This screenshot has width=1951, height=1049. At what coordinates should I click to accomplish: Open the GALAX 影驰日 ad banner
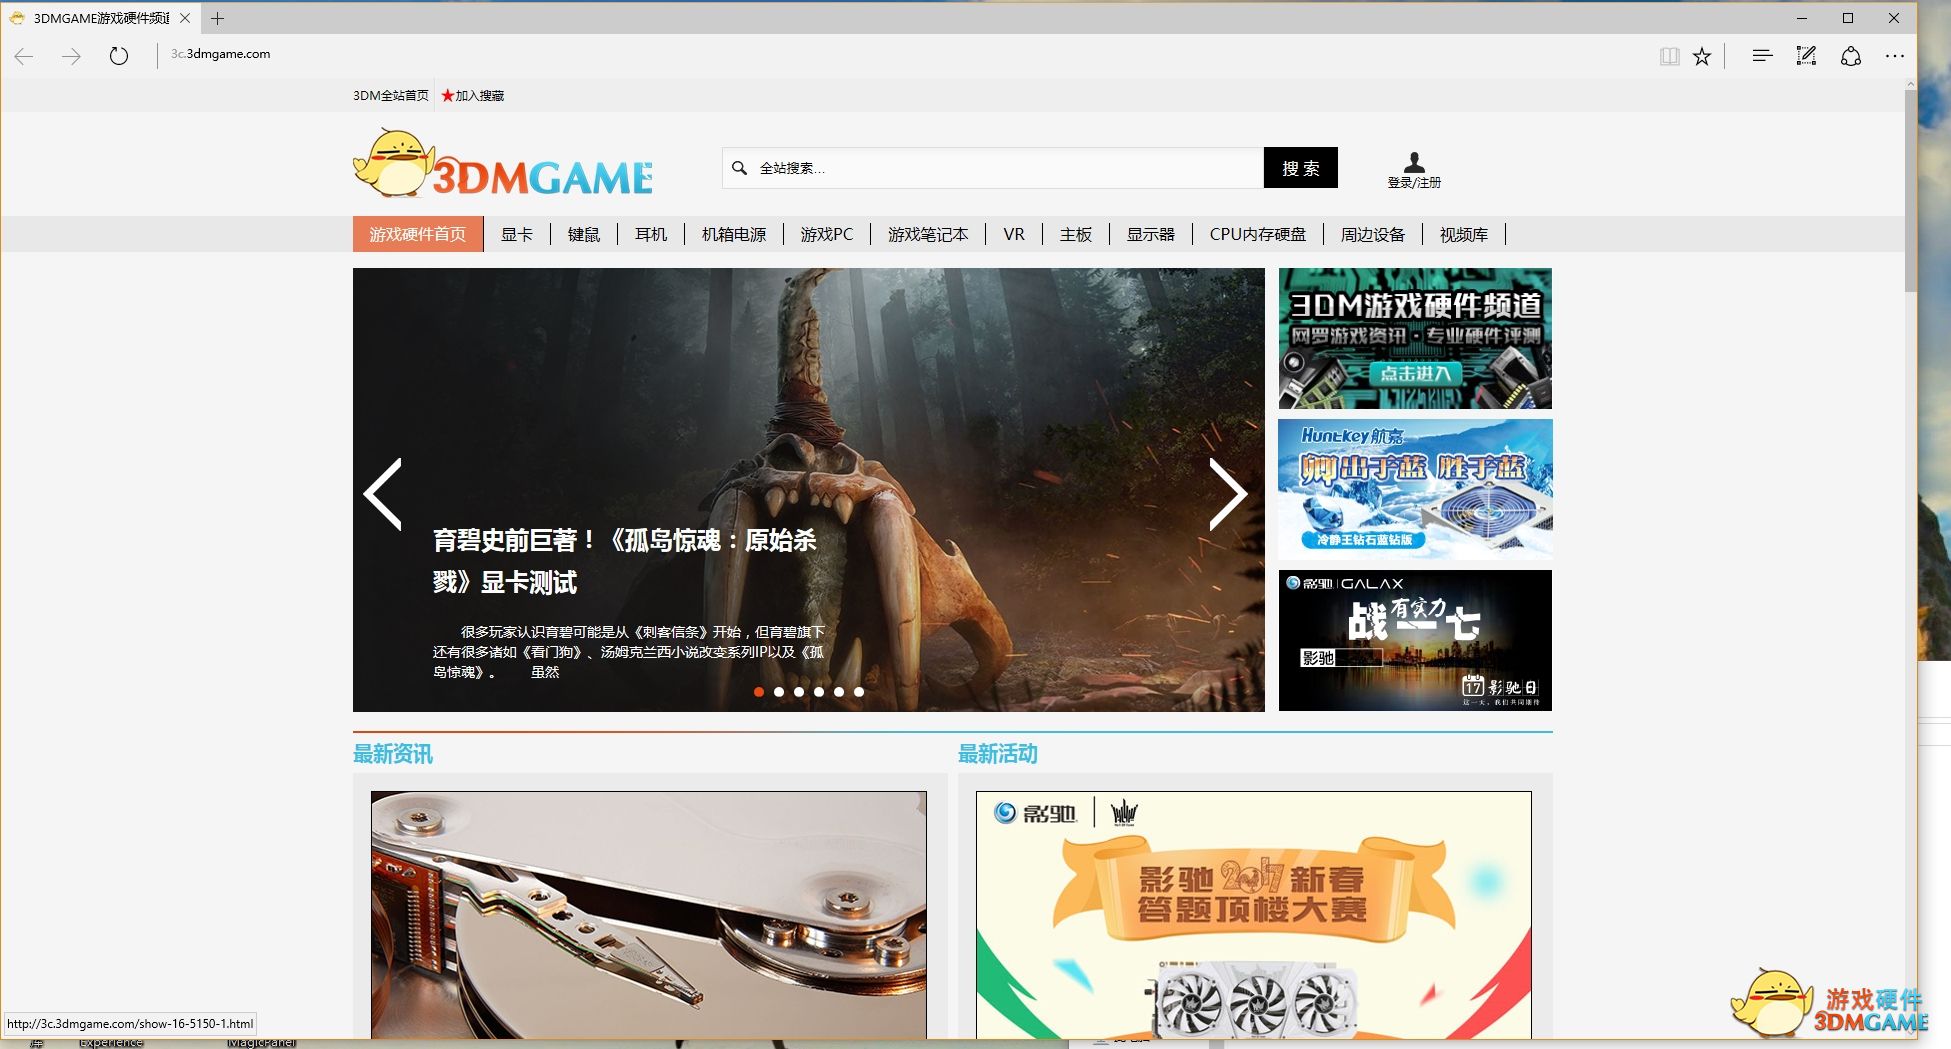coord(1415,640)
